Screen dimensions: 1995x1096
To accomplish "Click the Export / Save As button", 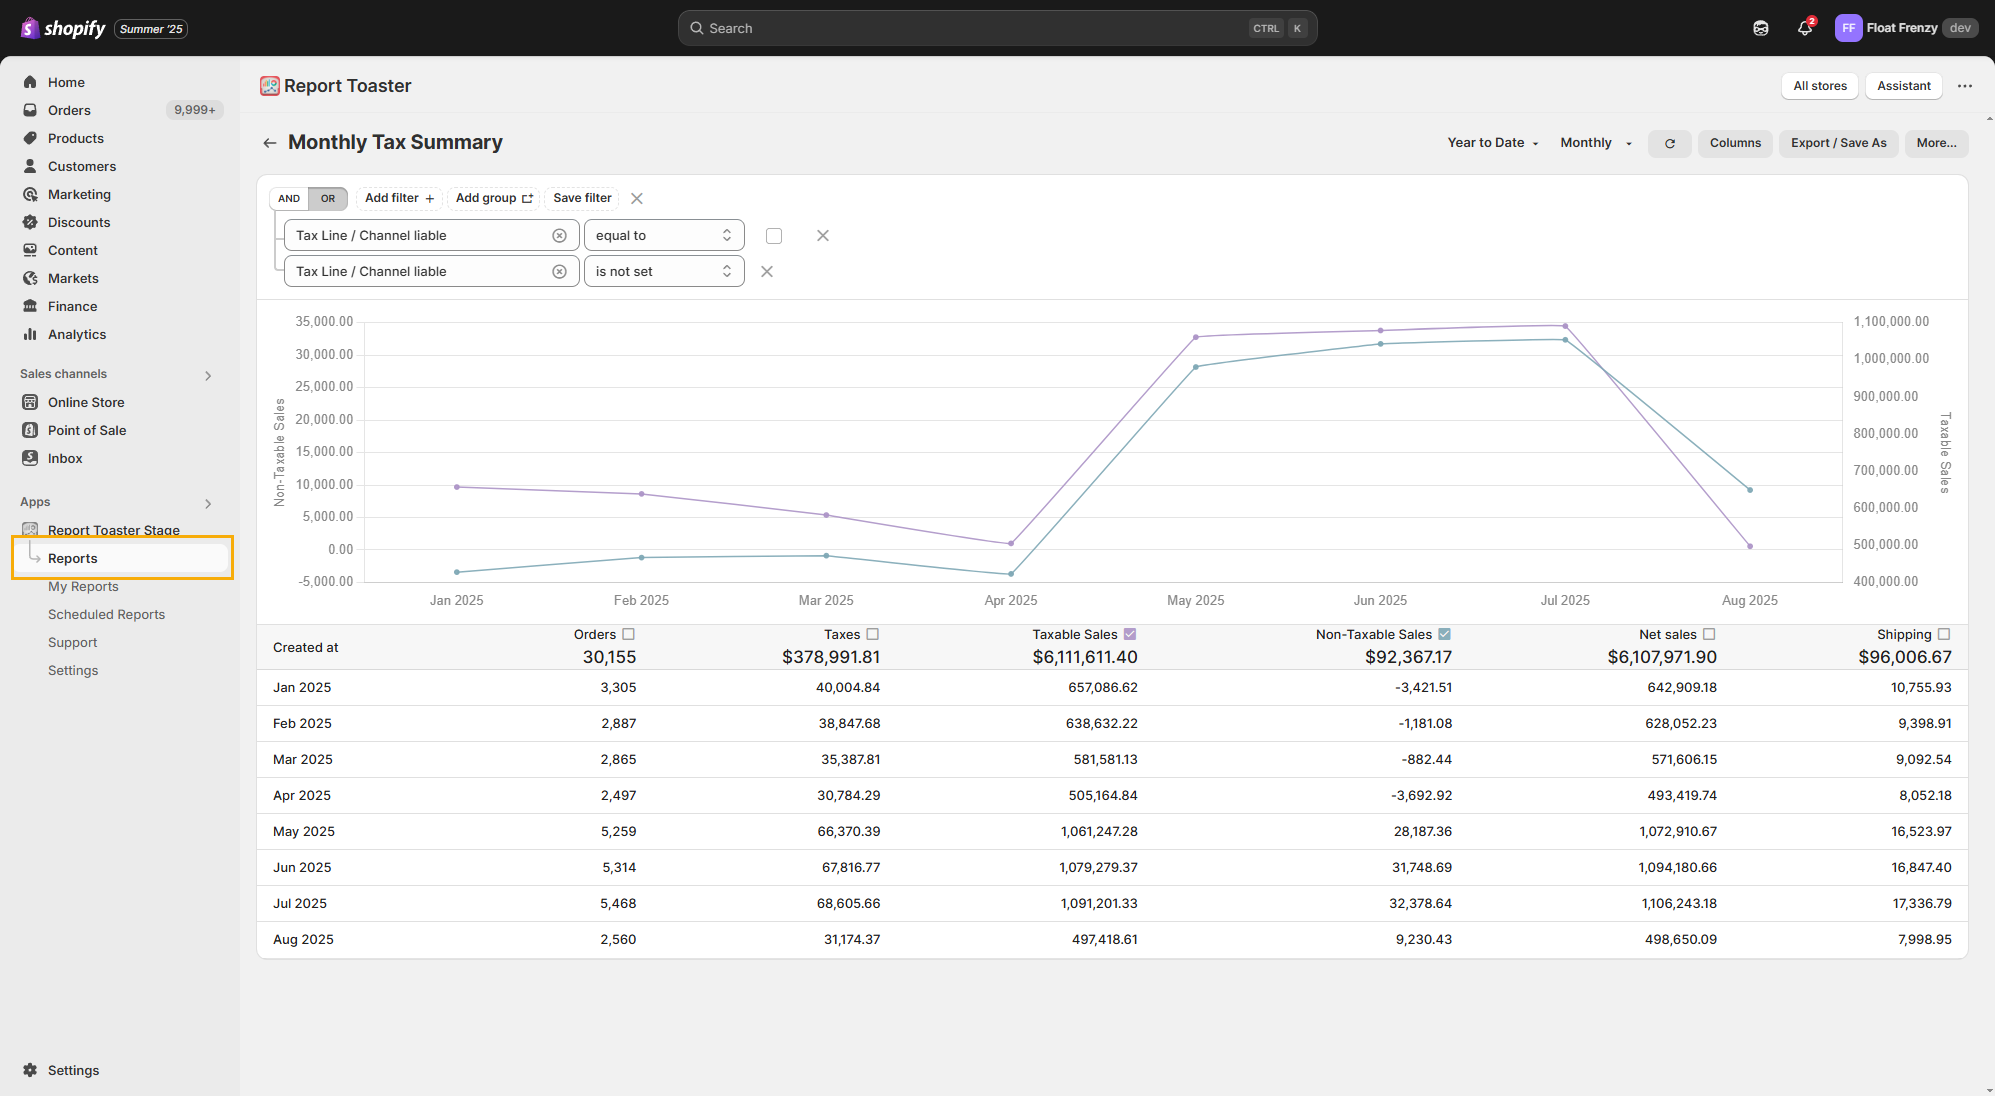I will 1837,143.
